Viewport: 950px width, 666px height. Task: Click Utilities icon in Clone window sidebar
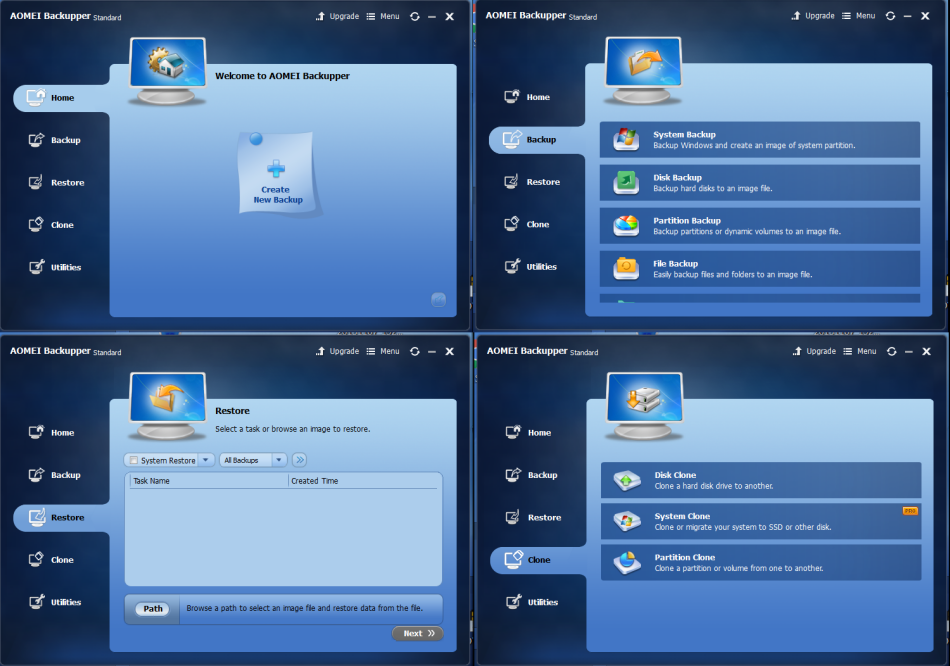pos(513,602)
